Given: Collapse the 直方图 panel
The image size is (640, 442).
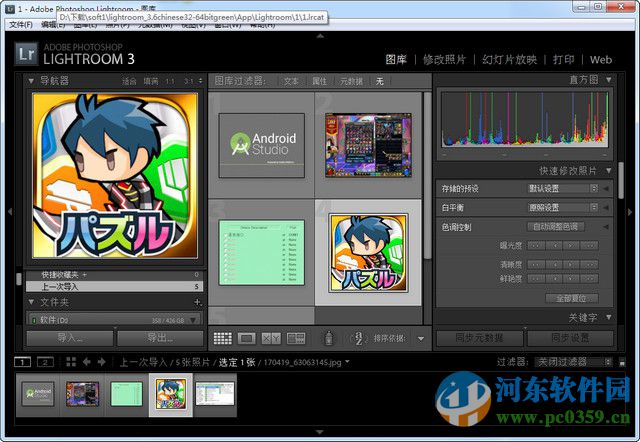Looking at the screenshot, I should click(x=609, y=80).
